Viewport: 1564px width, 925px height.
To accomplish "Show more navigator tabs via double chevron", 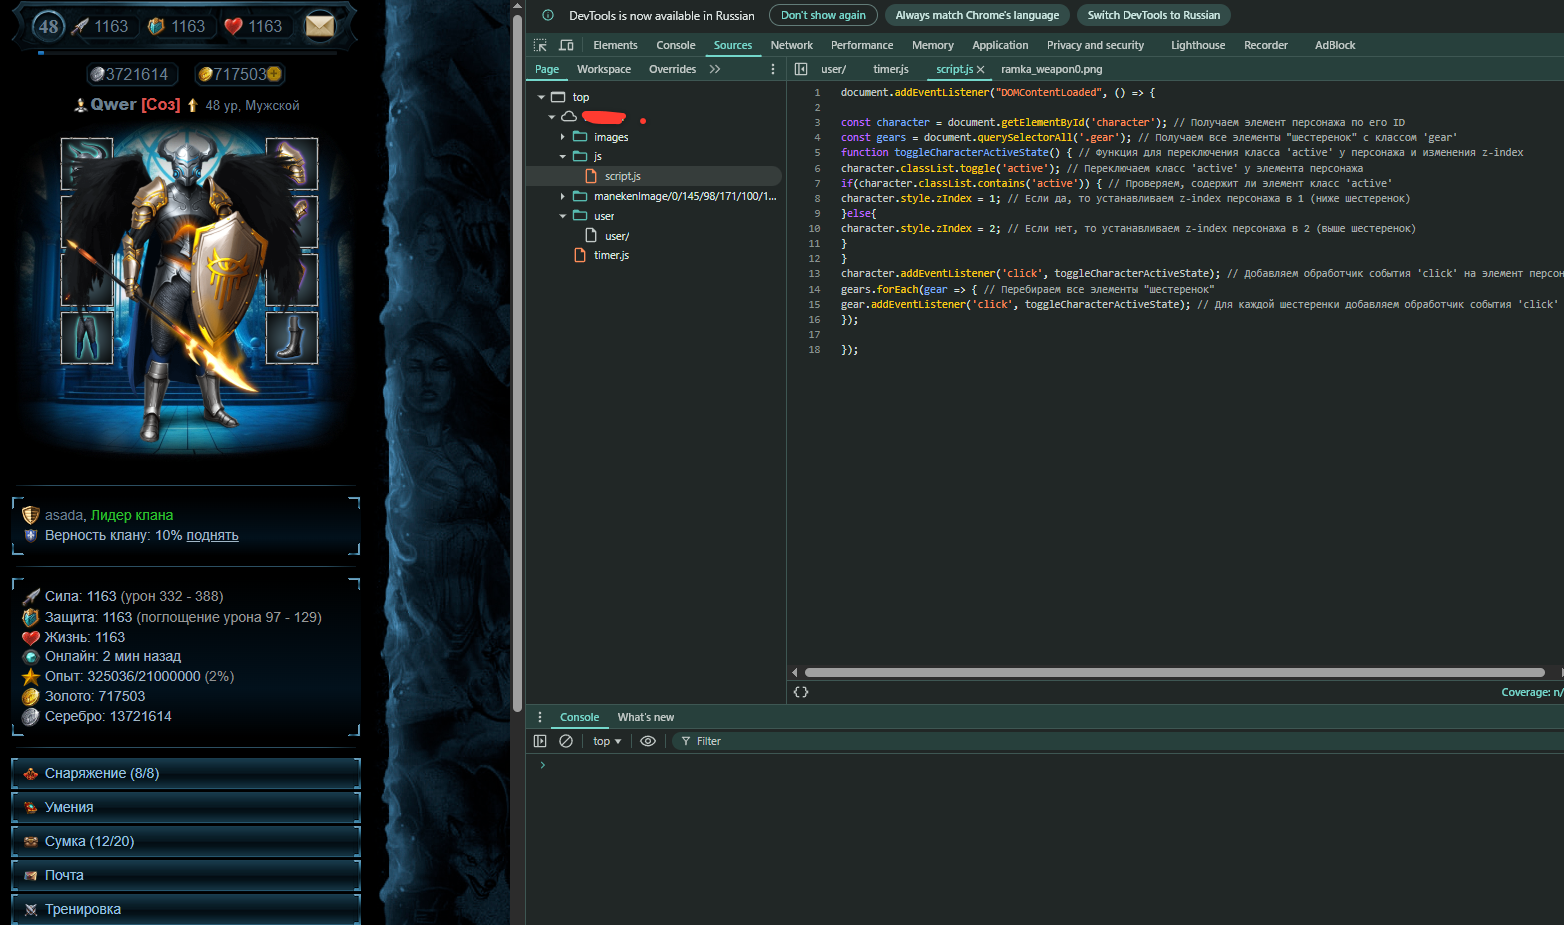I will click(x=715, y=69).
